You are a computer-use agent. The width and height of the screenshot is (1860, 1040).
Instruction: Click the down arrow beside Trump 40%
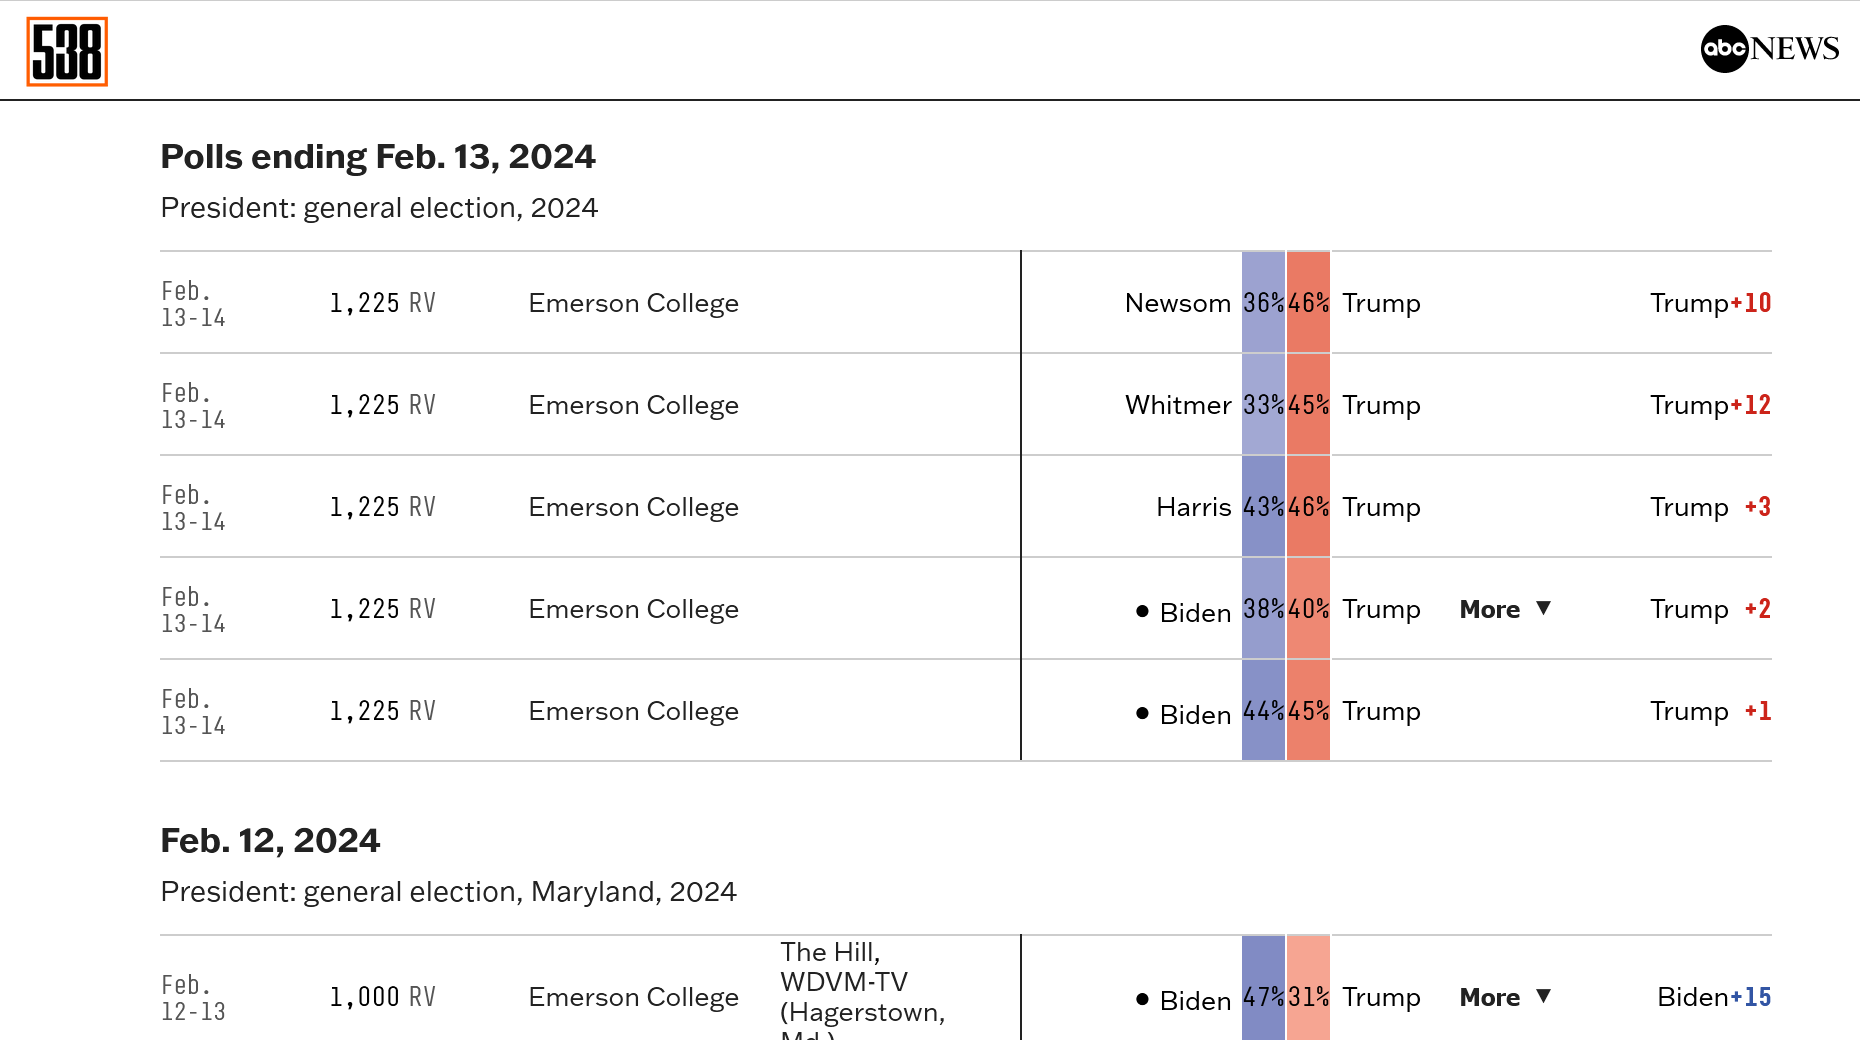(1543, 608)
